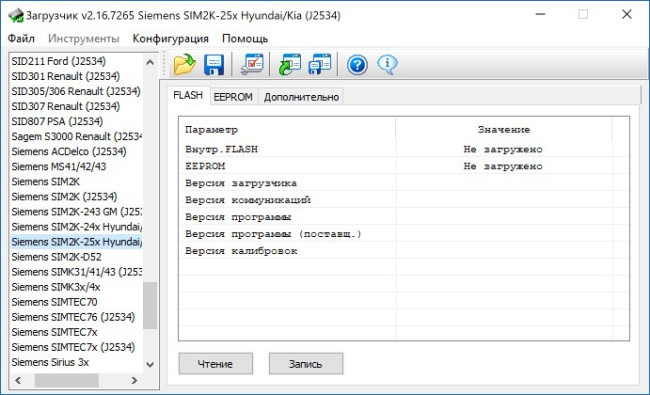Open the Инструменты menu
Image resolution: width=650 pixels, height=395 pixels.
pos(84,39)
